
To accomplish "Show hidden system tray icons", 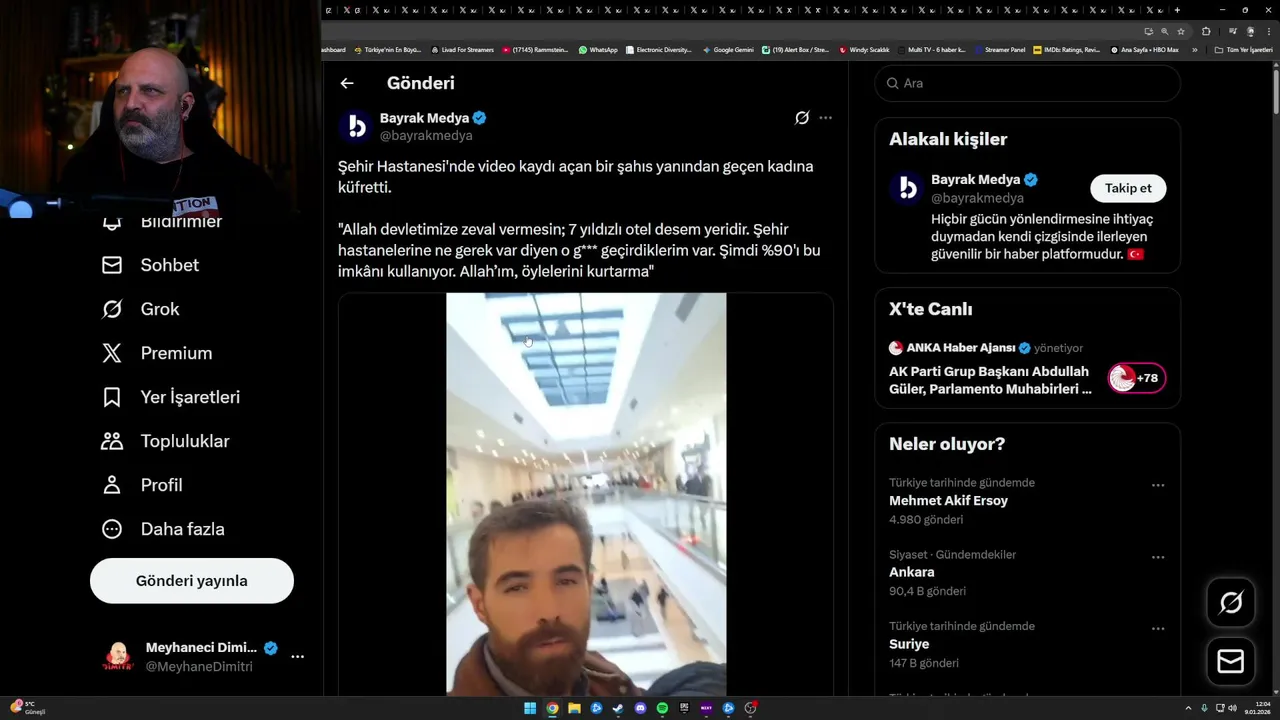I will [x=1188, y=708].
